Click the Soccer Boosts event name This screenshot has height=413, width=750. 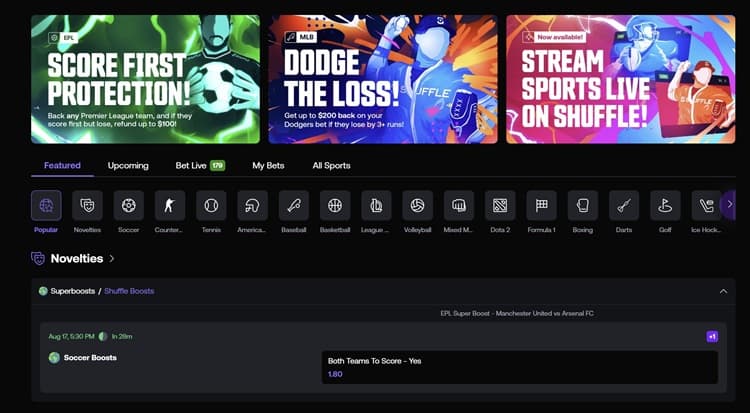pyautogui.click(x=90, y=357)
